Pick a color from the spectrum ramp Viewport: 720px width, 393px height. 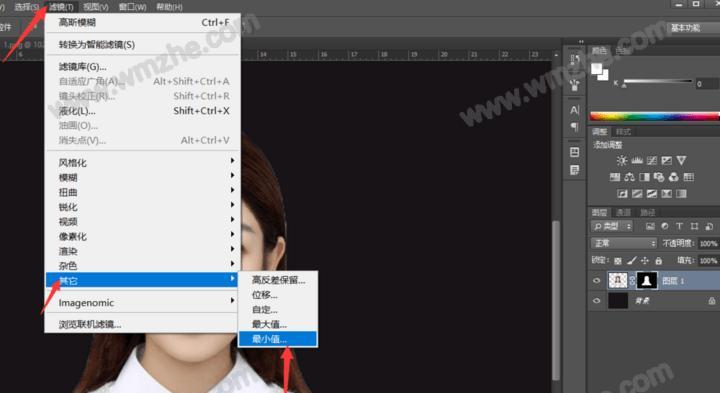655,116
